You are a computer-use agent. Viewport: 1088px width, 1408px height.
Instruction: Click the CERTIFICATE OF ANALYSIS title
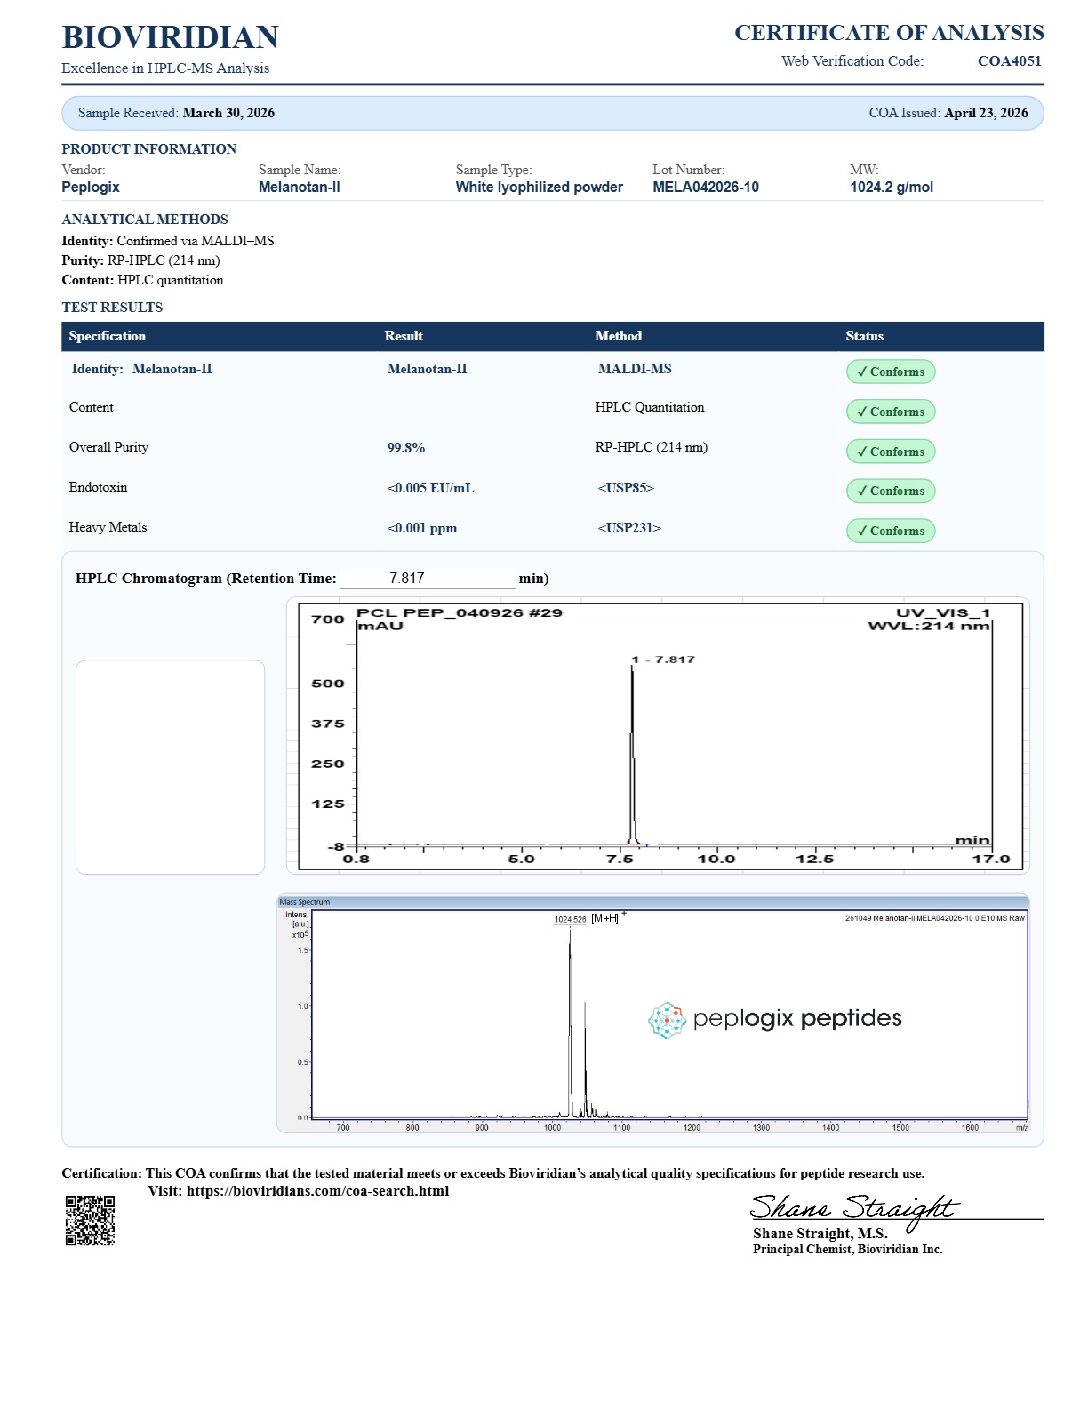[x=889, y=33]
